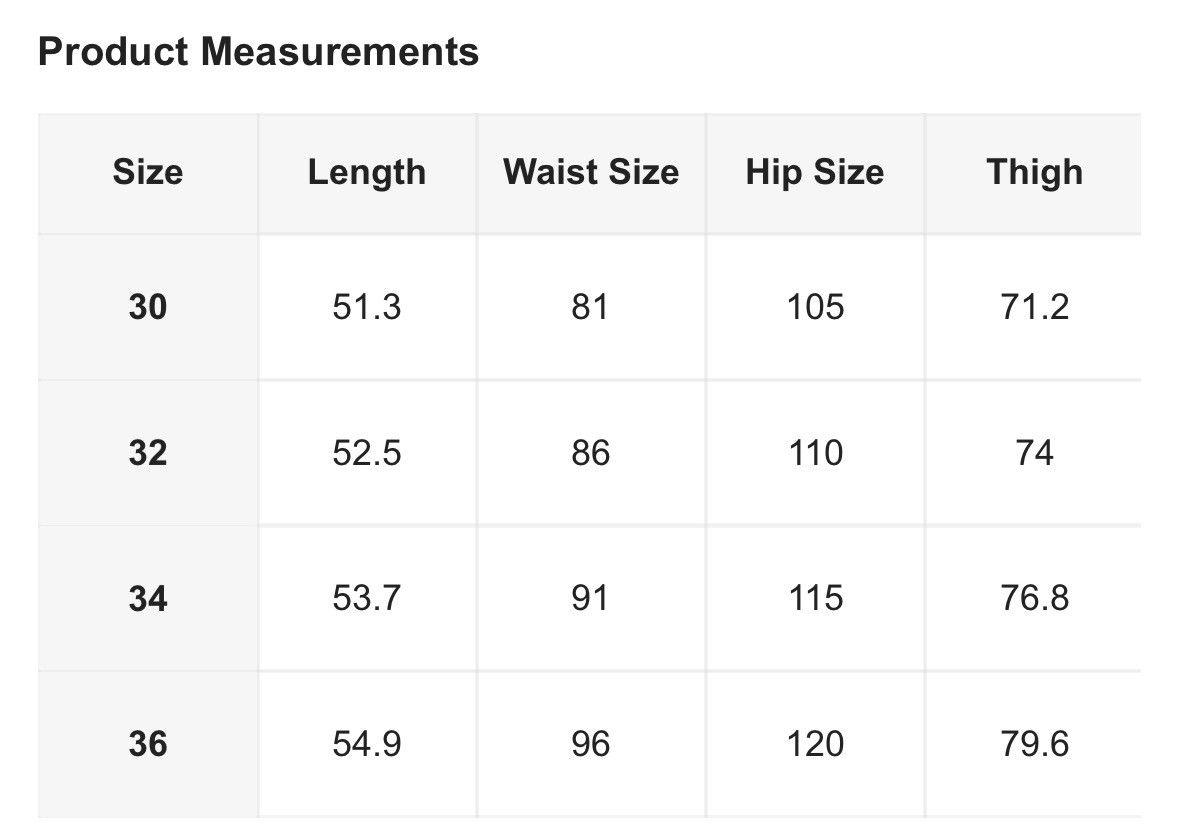Select the Thigh column header
Viewport: 1179px width, 826px height.
(1035, 172)
